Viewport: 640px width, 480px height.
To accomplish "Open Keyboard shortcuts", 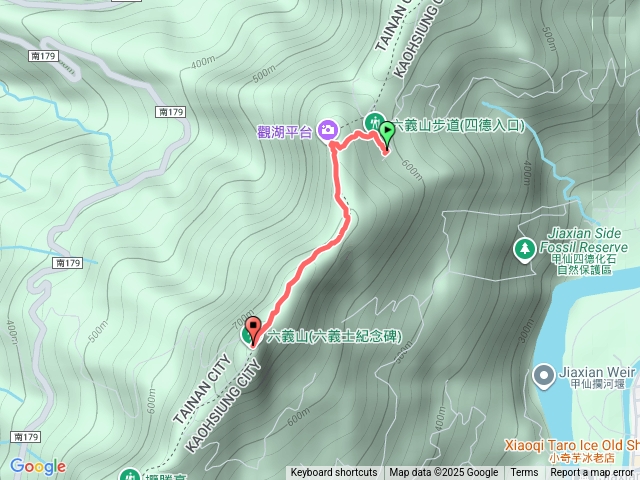I will pyautogui.click(x=334, y=473).
